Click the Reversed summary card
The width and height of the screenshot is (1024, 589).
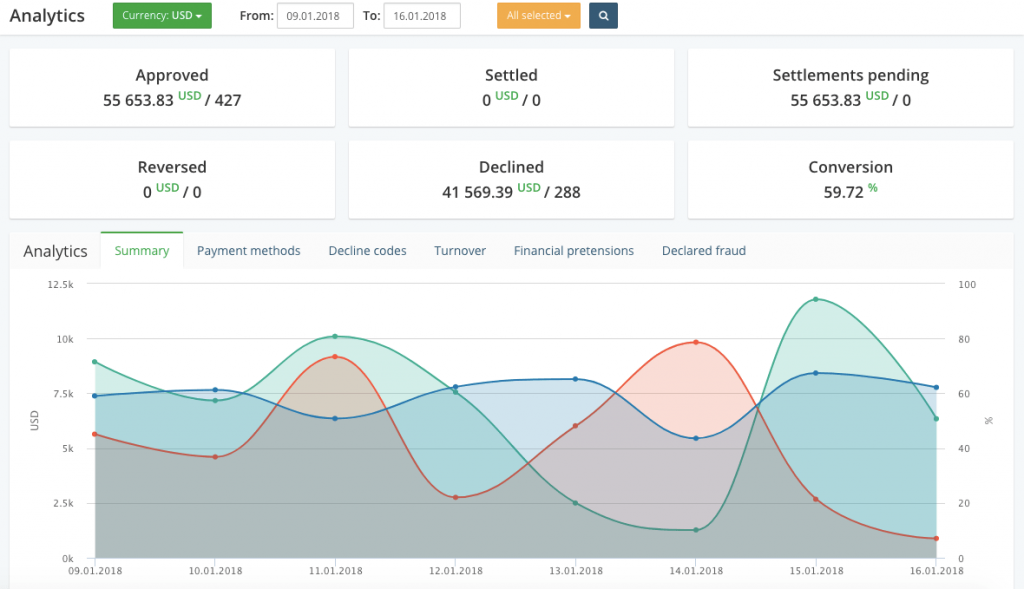click(172, 179)
